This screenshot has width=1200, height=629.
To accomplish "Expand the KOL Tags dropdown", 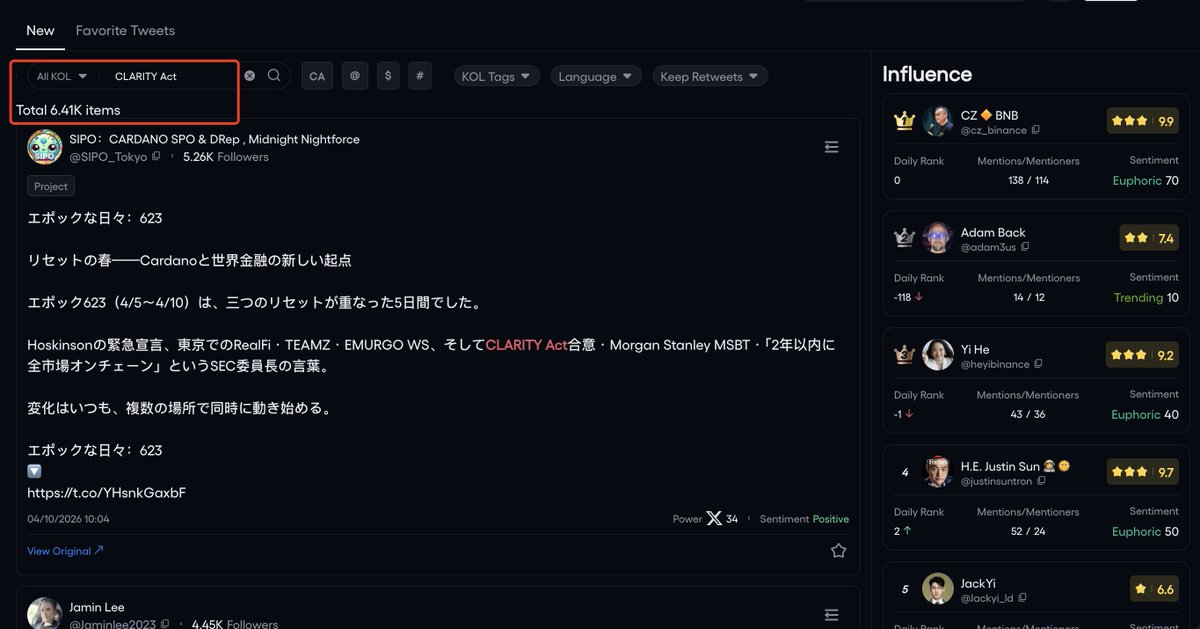I will click(x=497, y=76).
